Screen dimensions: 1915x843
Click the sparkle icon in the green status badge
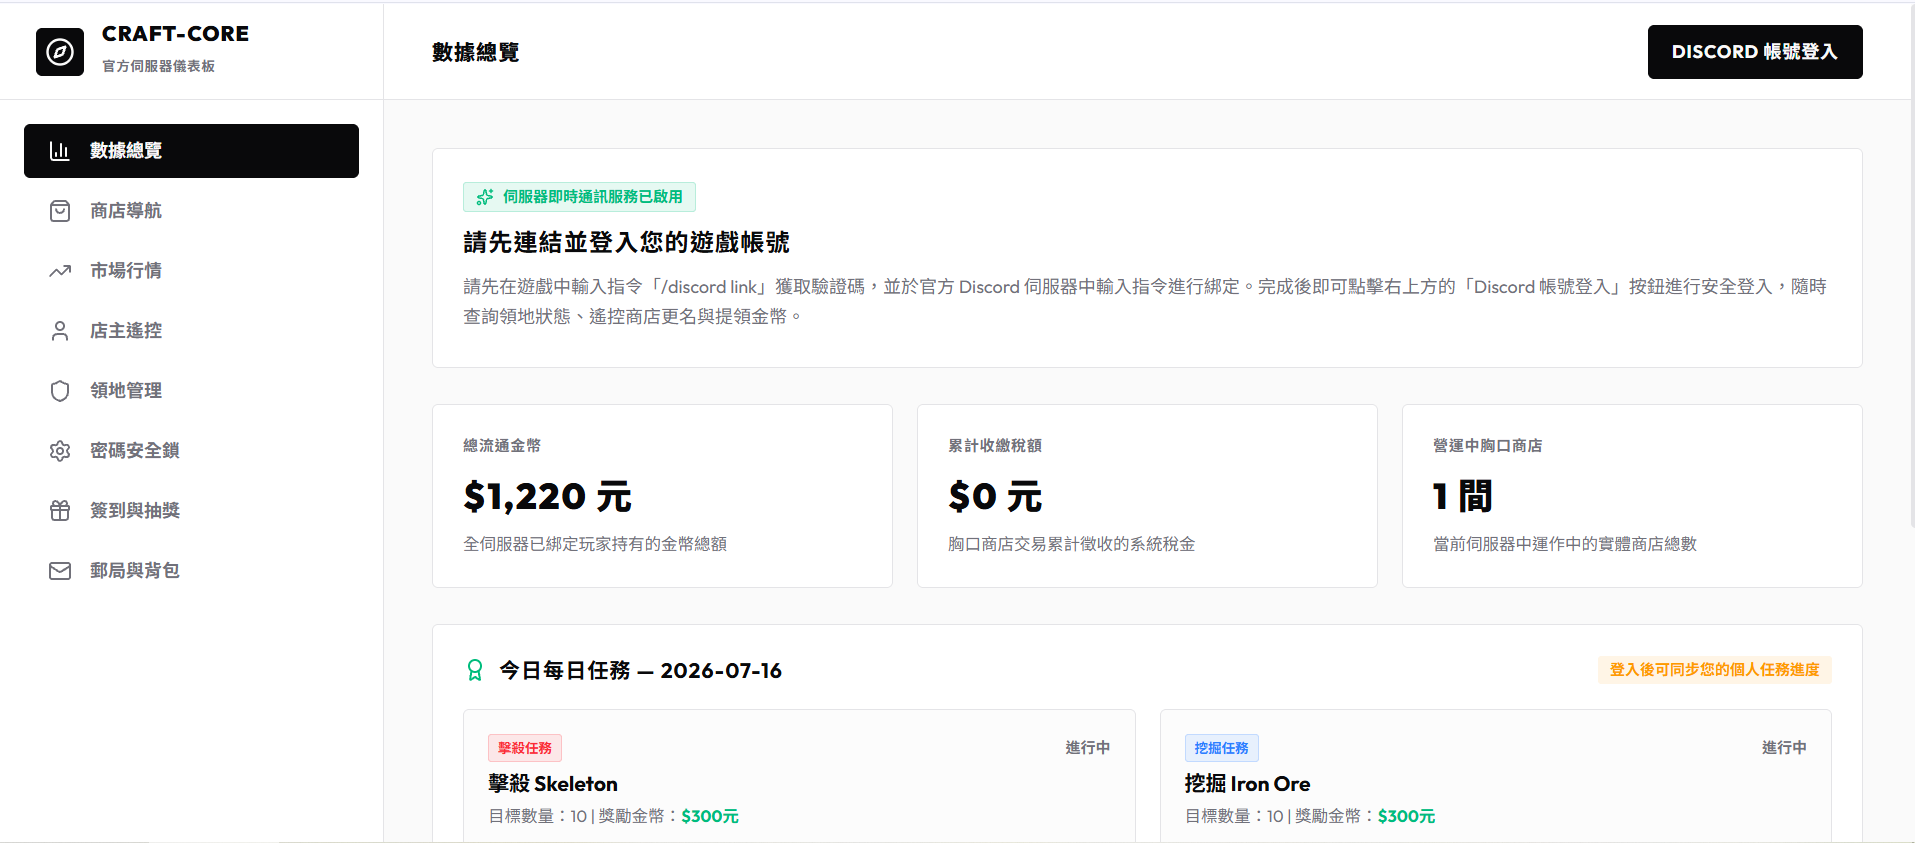pyautogui.click(x=485, y=197)
